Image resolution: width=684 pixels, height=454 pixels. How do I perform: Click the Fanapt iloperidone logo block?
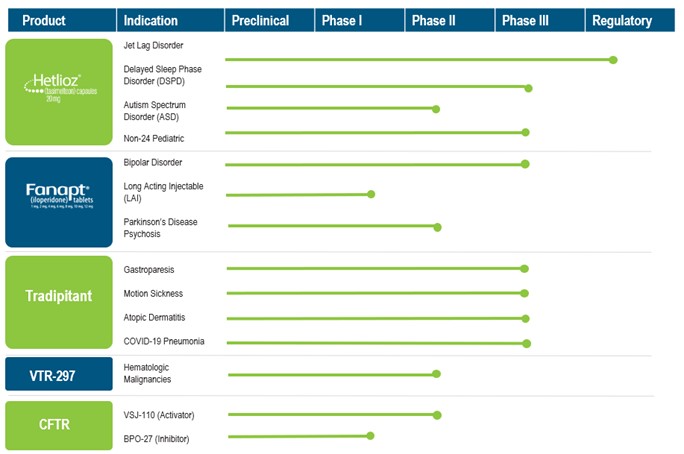(x=60, y=201)
